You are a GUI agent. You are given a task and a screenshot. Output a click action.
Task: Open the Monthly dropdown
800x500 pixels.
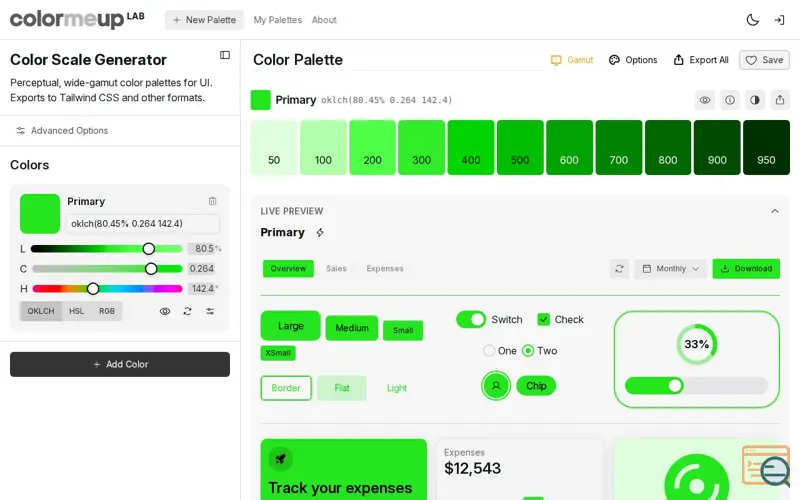[x=670, y=268]
